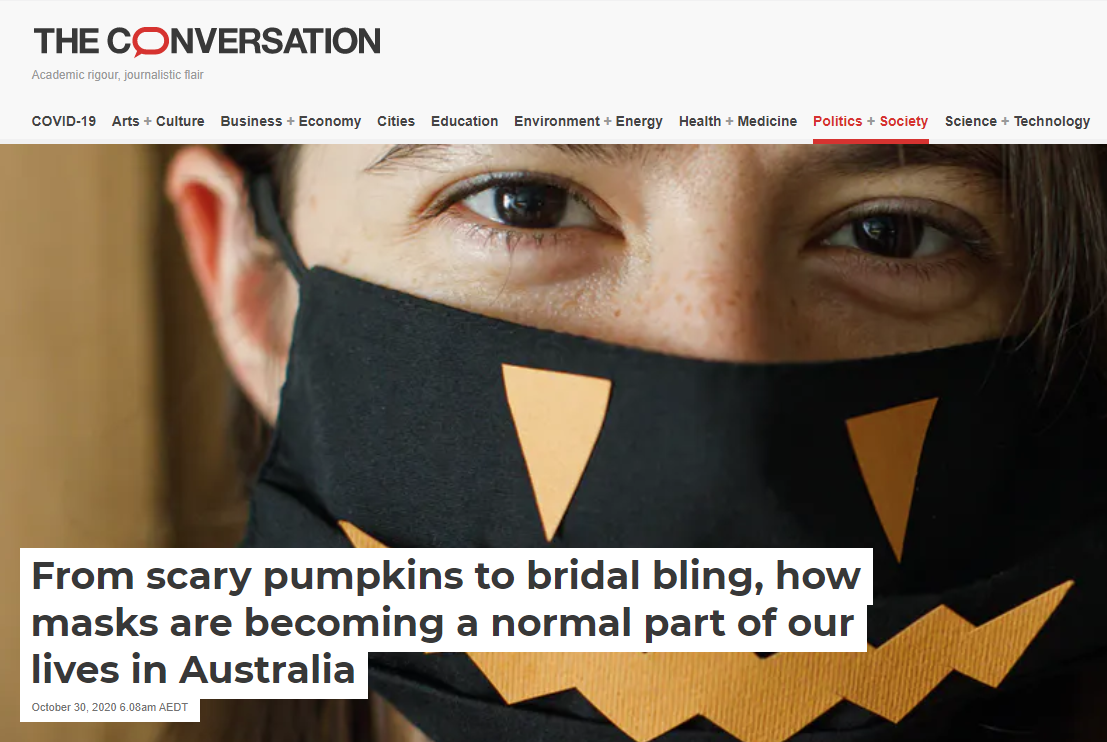The width and height of the screenshot is (1107, 742).
Task: Open the Science section
Action: tap(971, 121)
